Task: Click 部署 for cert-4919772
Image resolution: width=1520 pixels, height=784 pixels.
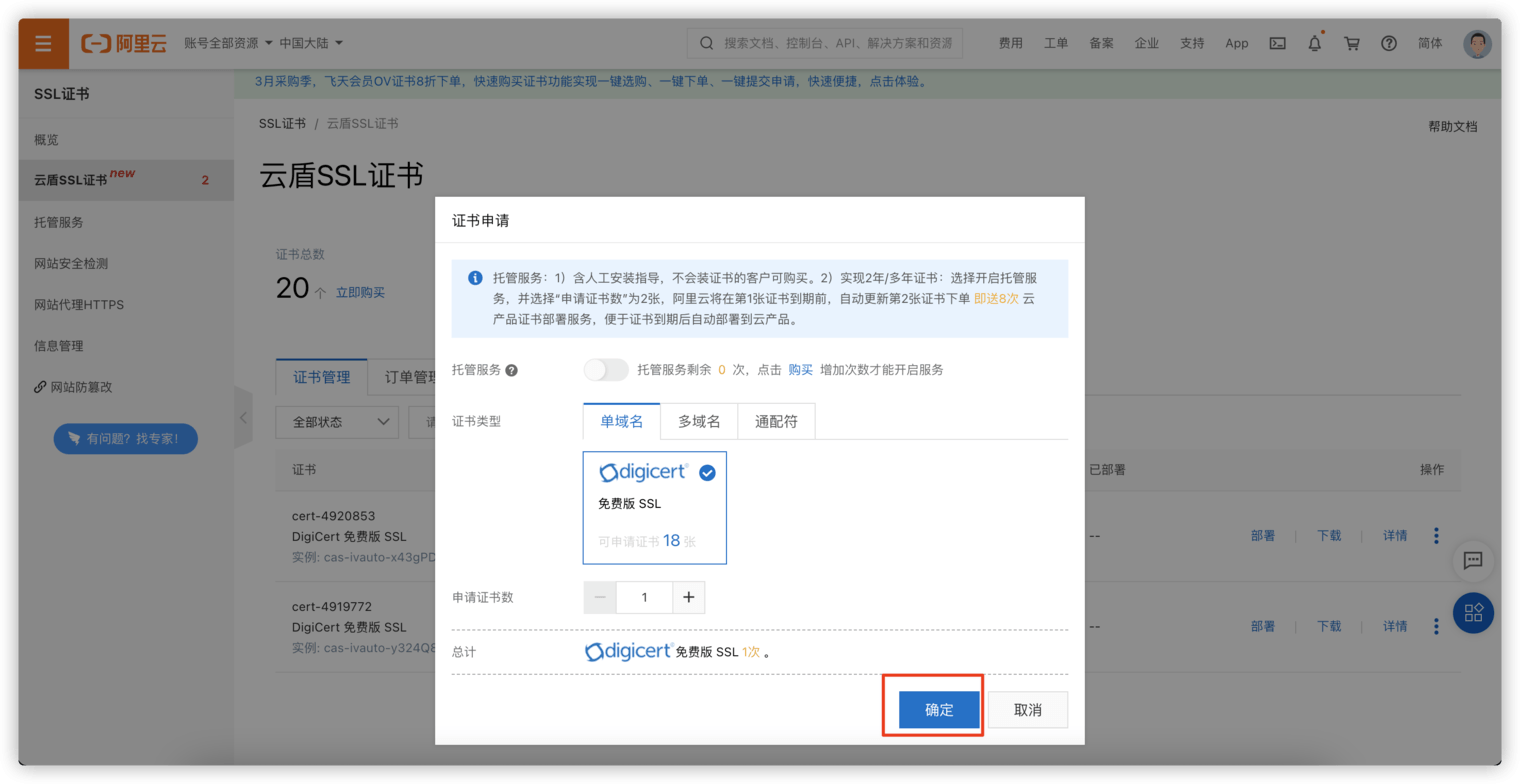Action: pyautogui.click(x=1263, y=626)
